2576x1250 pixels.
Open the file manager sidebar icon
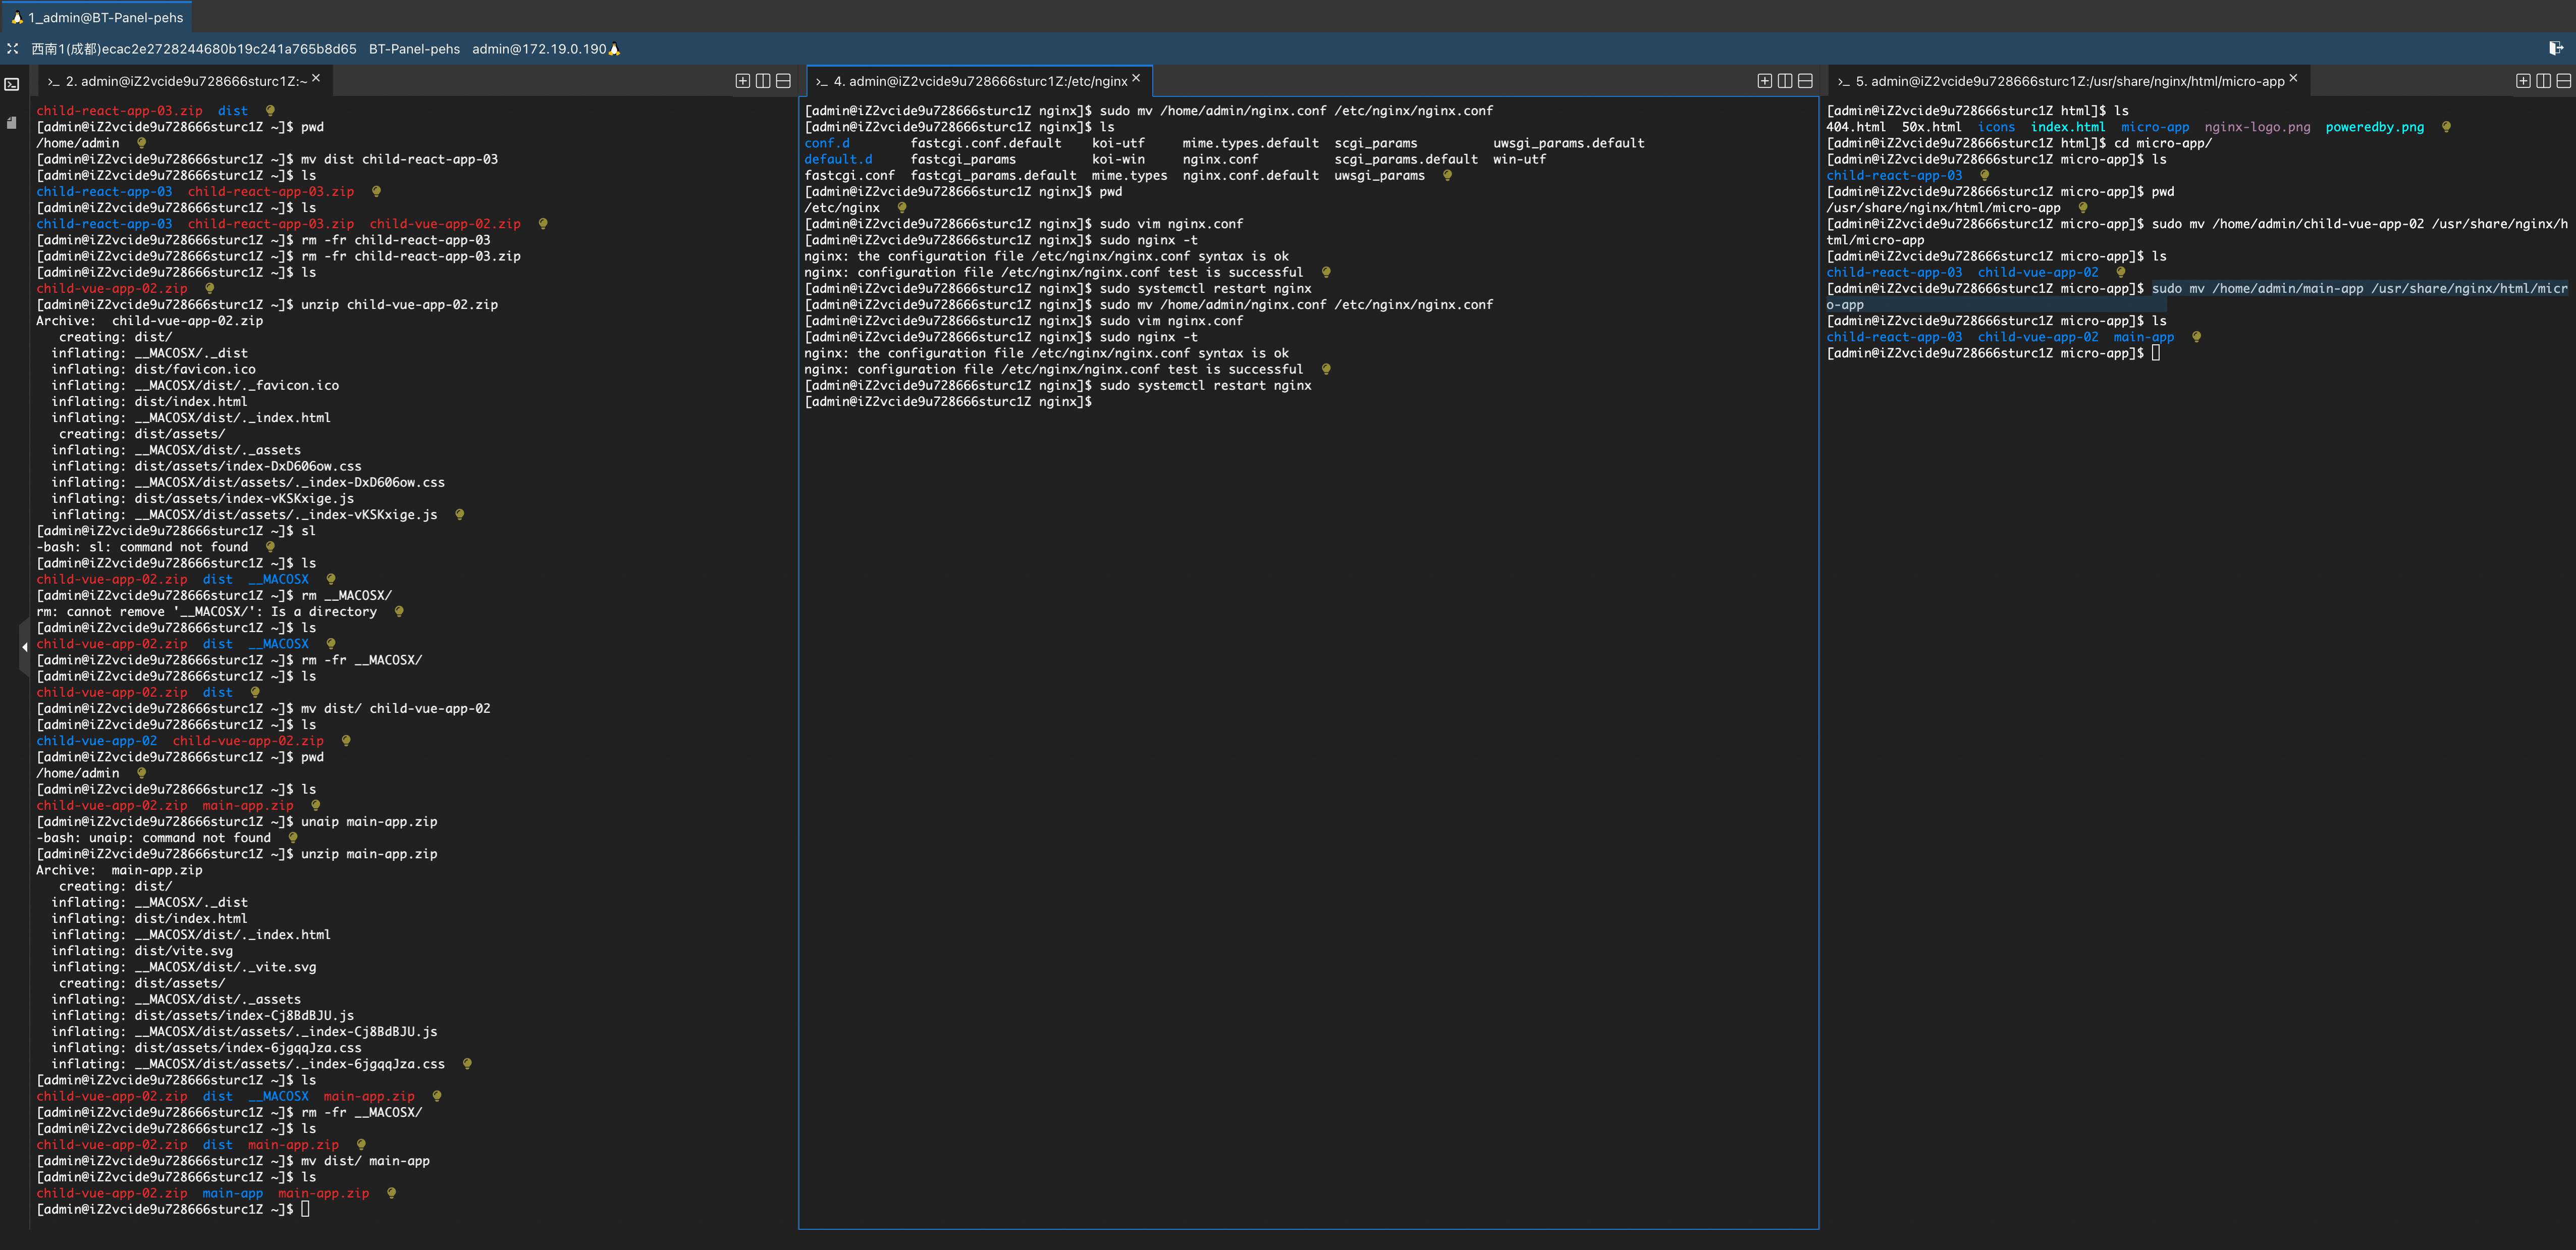pyautogui.click(x=12, y=123)
